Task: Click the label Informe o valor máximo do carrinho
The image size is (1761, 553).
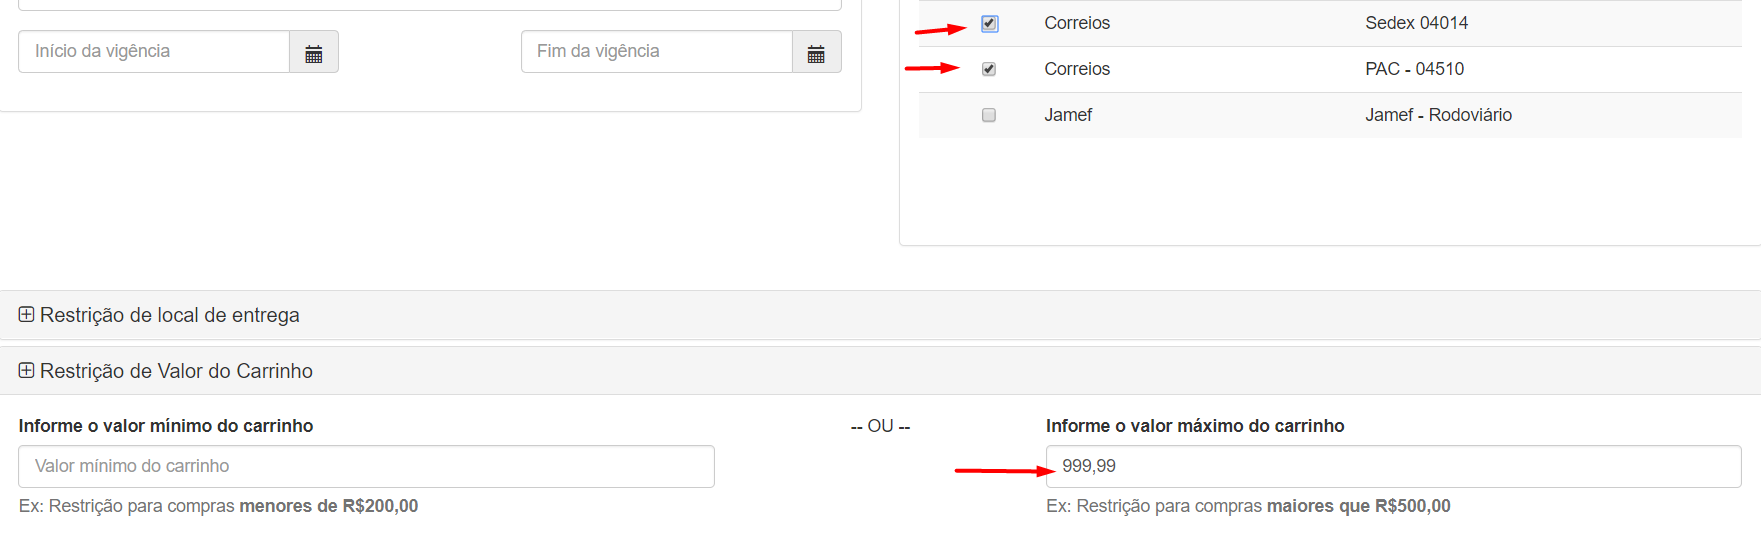Action: pos(1195,426)
